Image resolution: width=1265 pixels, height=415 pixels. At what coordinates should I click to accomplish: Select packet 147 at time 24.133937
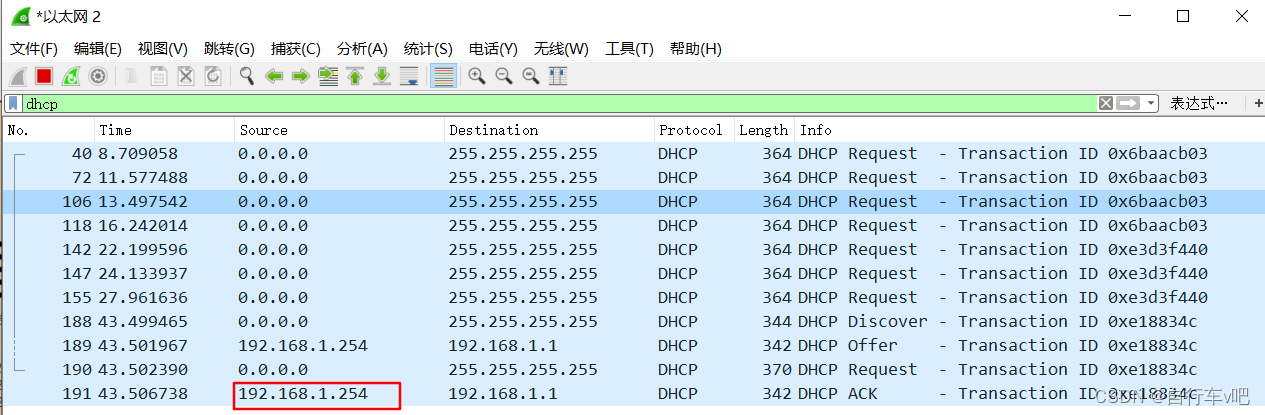634,274
